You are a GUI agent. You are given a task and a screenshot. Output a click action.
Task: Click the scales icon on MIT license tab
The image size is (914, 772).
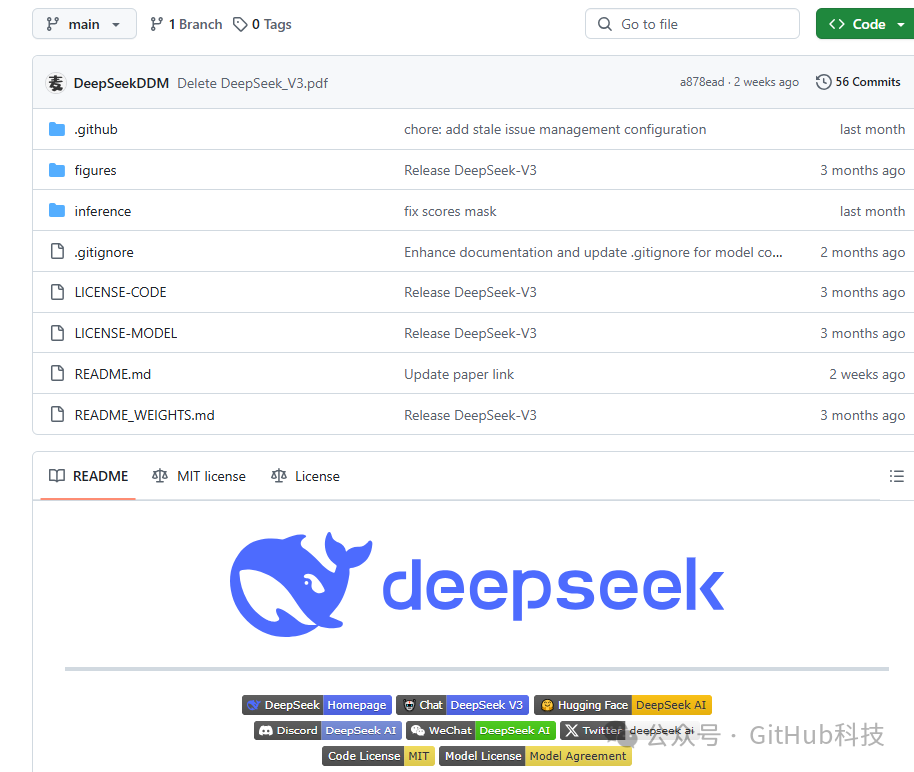[x=160, y=476]
